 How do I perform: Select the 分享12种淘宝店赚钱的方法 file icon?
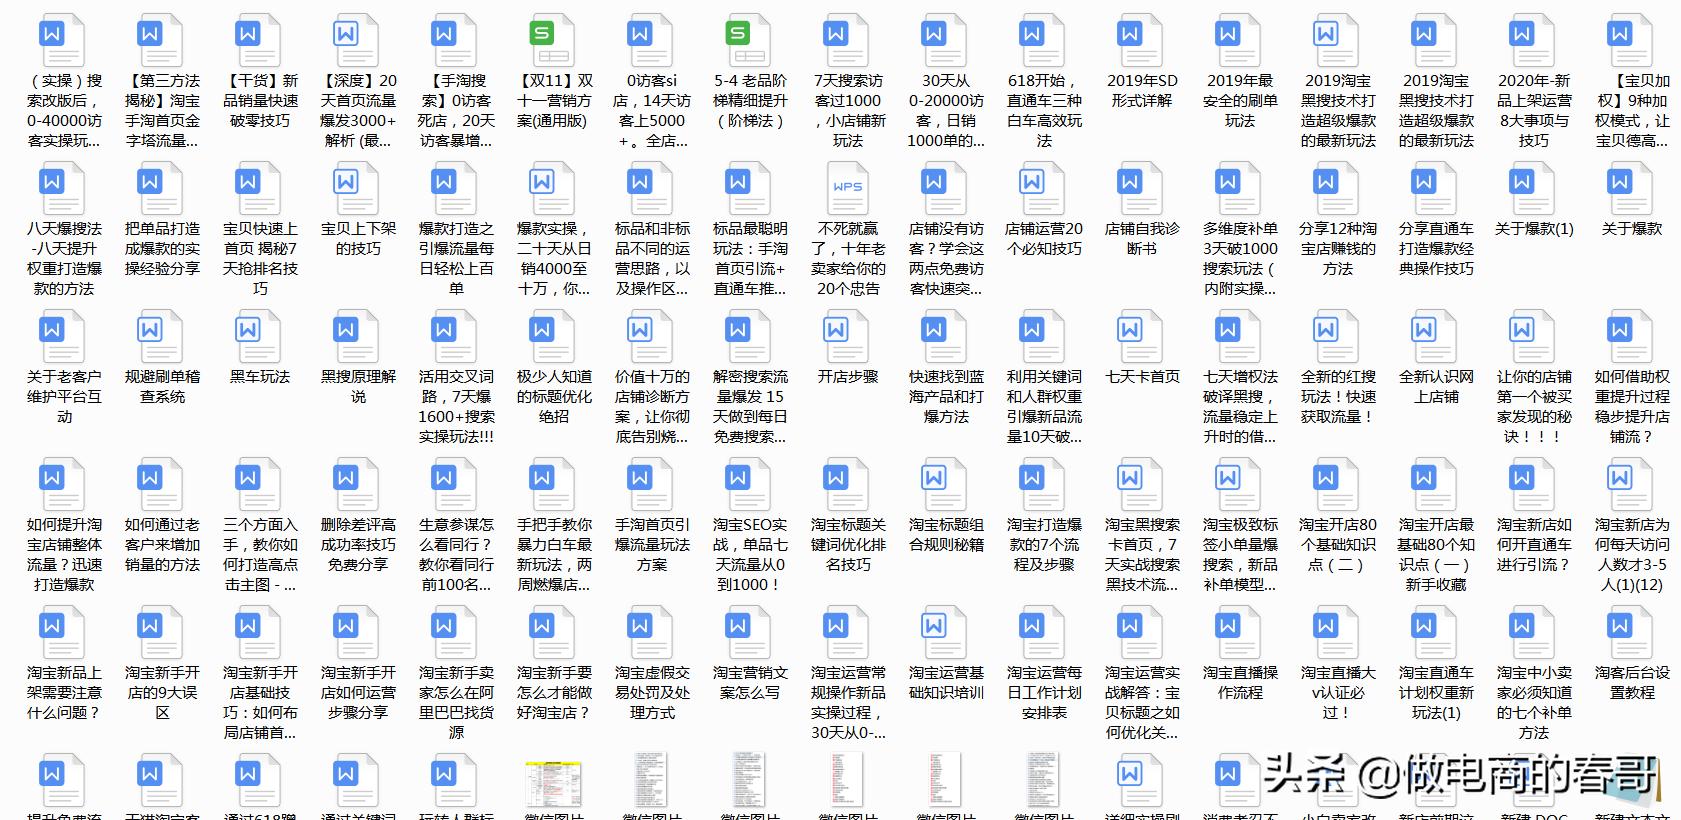1338,190
